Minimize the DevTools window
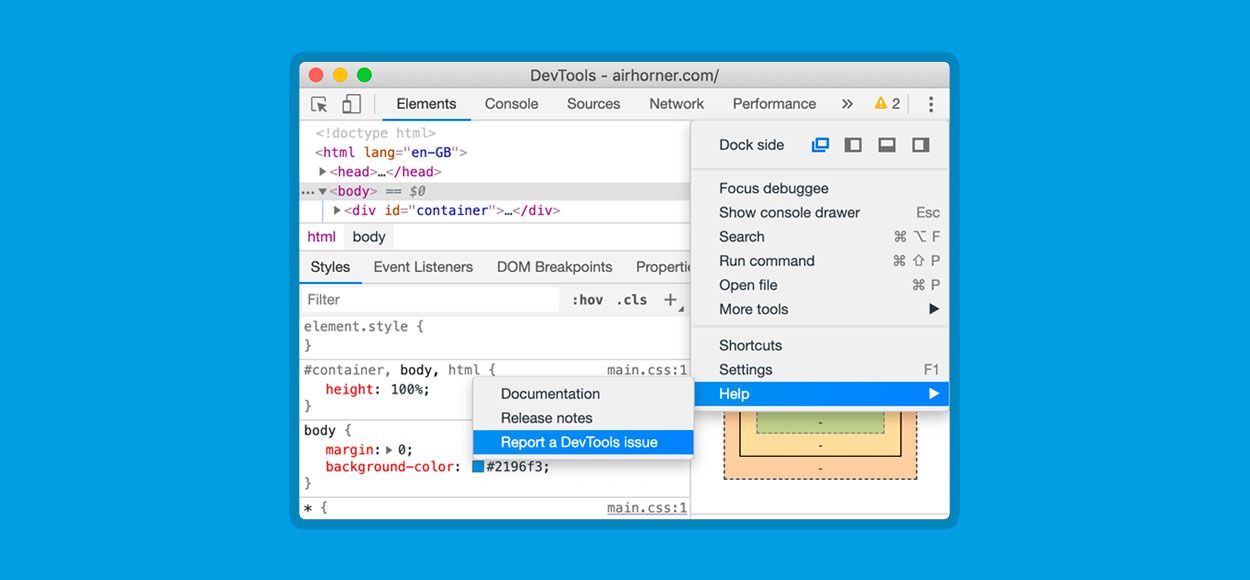The width and height of the screenshot is (1250, 580). point(340,75)
